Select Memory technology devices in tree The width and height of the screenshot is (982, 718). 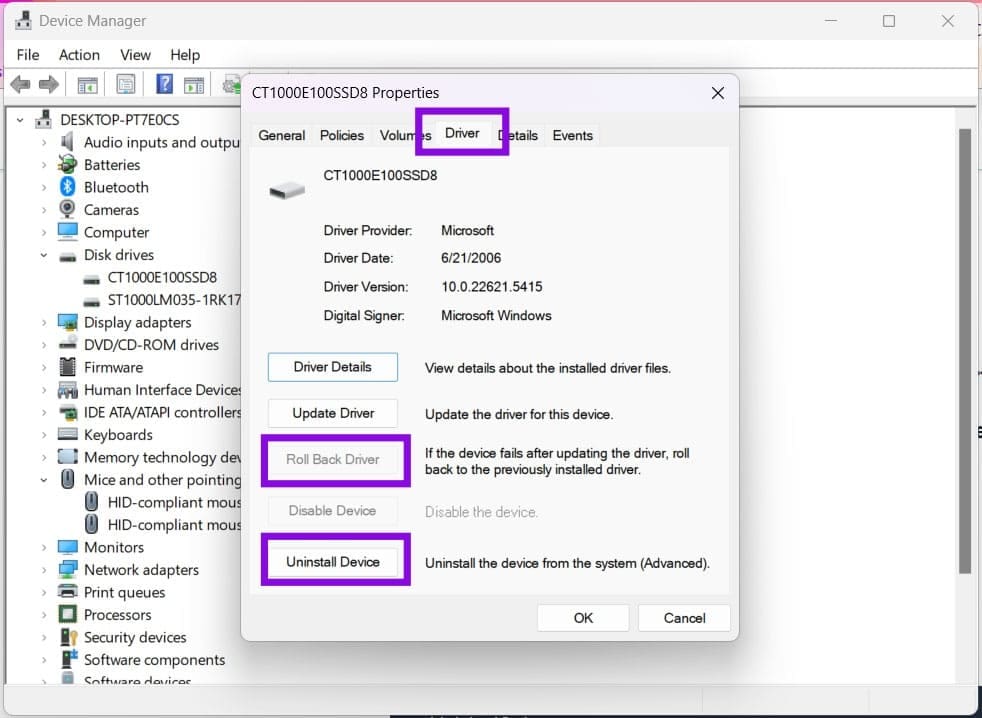(162, 457)
